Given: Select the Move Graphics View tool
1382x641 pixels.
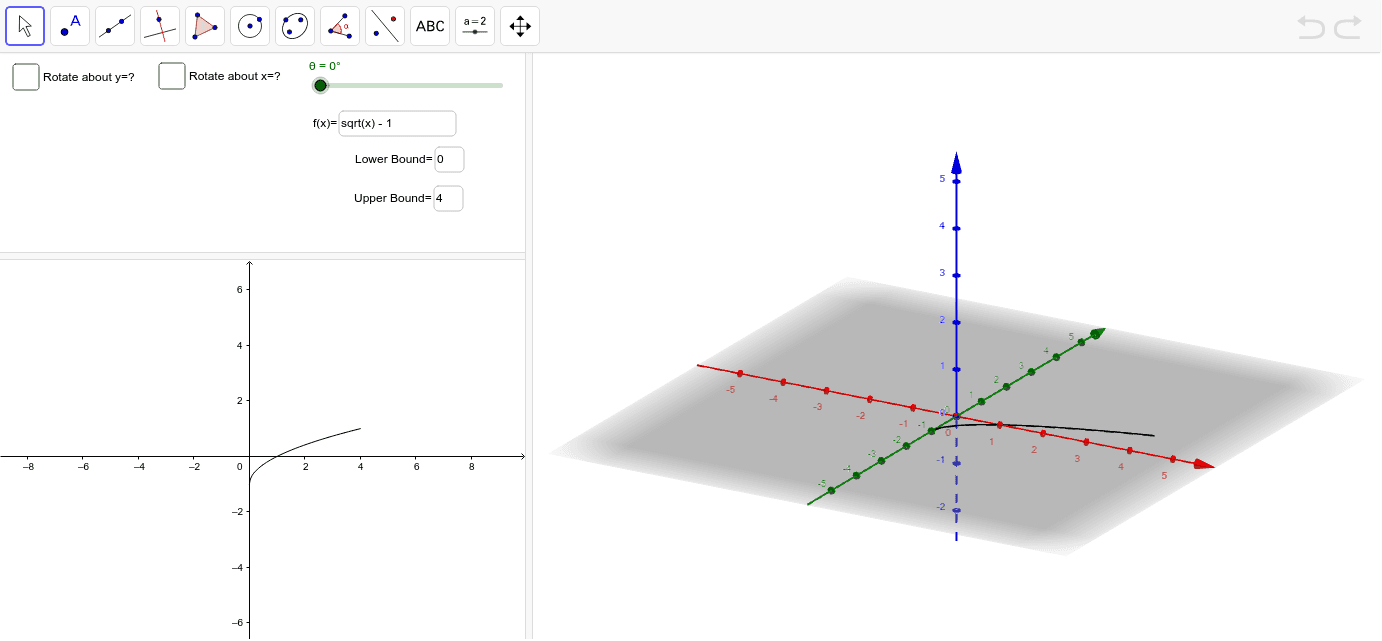Looking at the screenshot, I should point(520,26).
